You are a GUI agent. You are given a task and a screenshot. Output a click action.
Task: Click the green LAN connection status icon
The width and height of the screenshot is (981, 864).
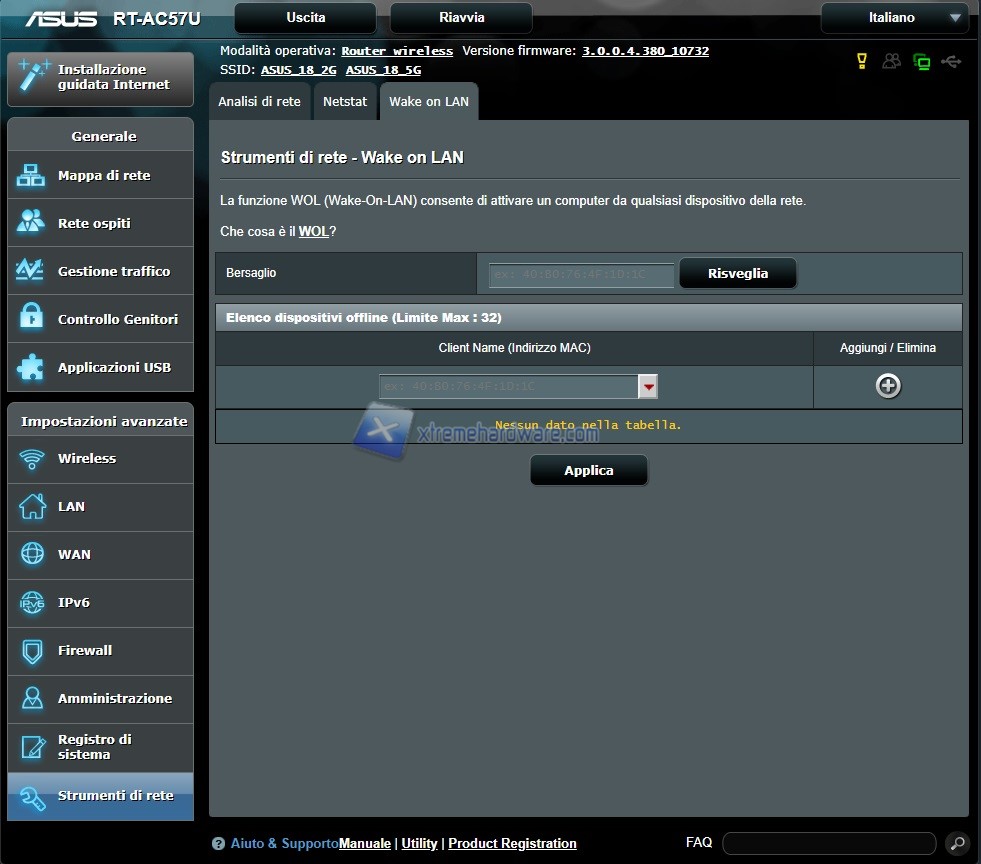pyautogui.click(x=921, y=62)
